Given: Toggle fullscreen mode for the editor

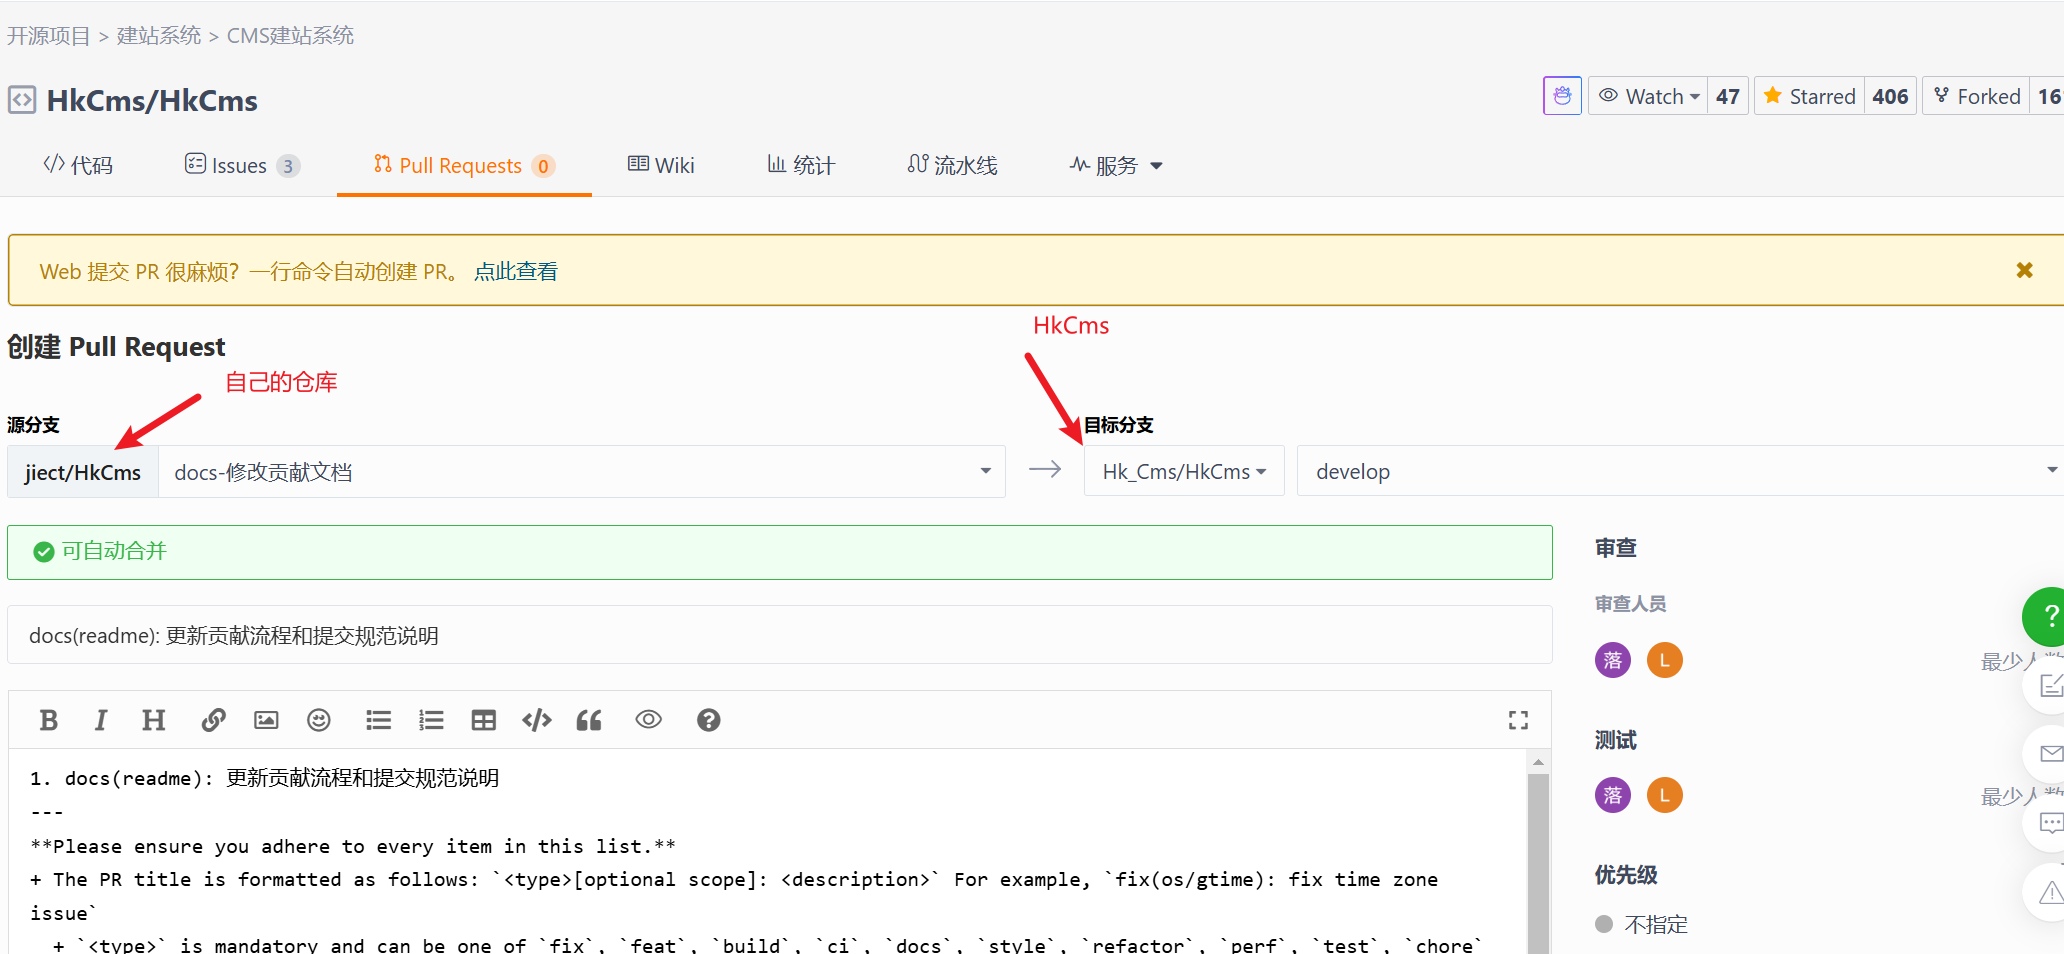Looking at the screenshot, I should click(1518, 720).
